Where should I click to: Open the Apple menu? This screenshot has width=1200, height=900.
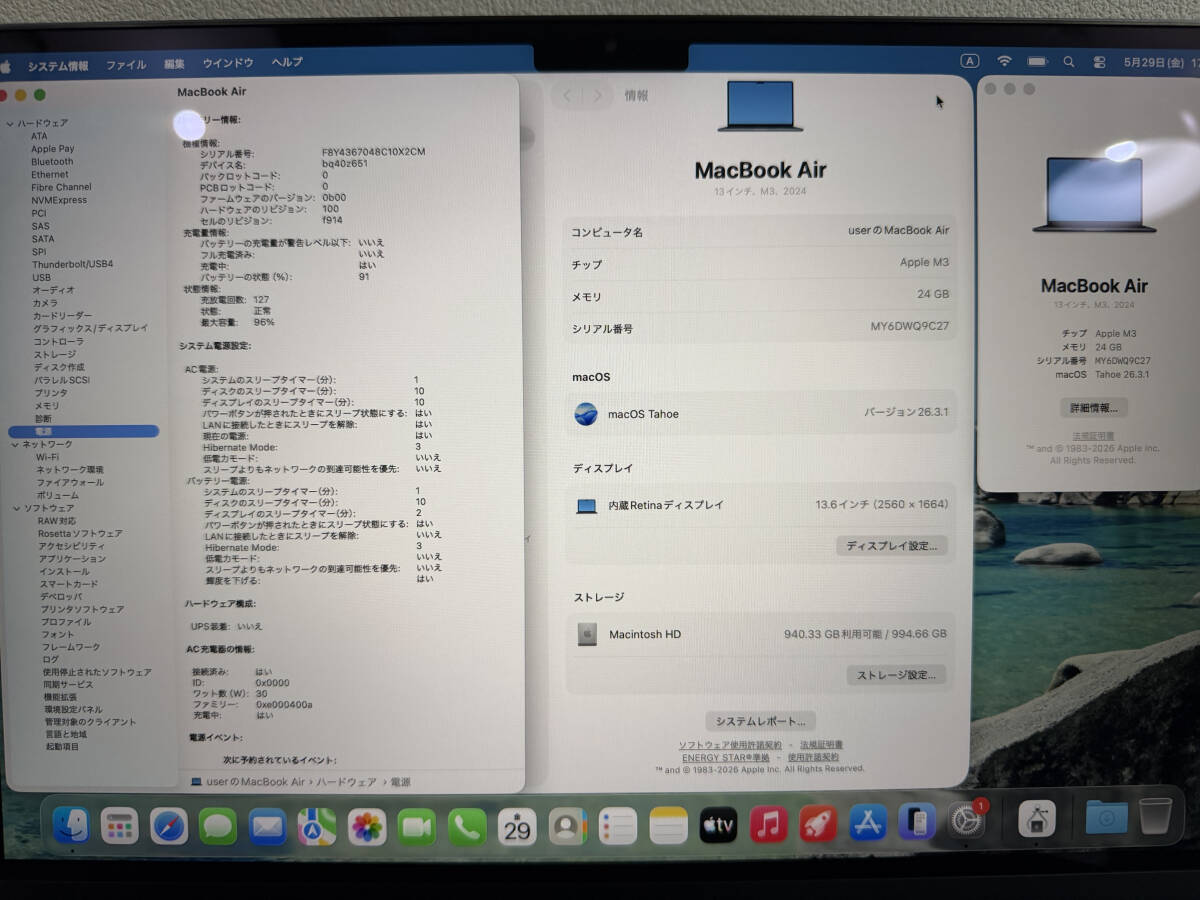(x=5, y=66)
